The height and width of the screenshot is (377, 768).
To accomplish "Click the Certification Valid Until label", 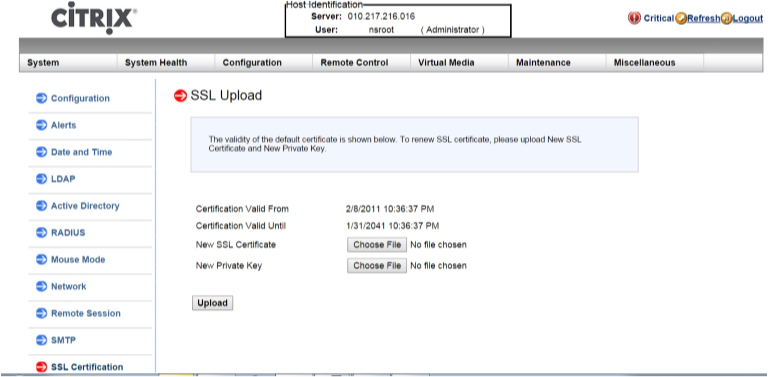I will 240,226.
